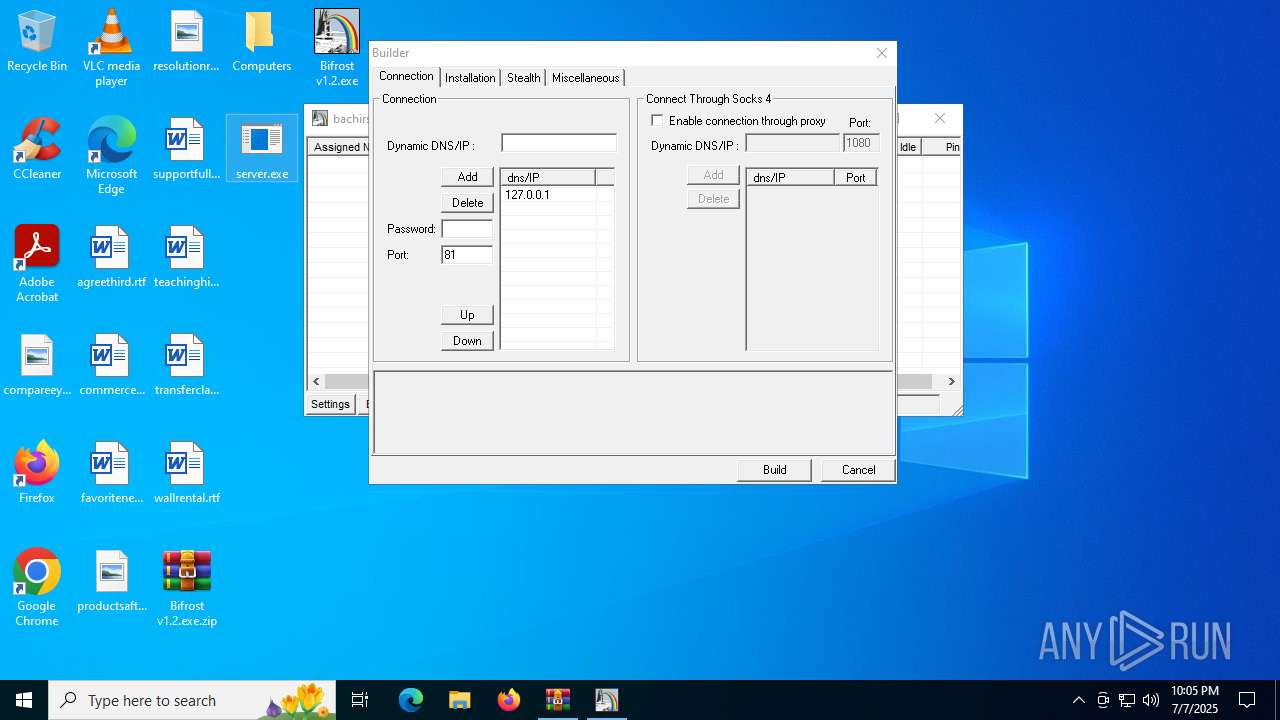Open Google Chrome desktop shortcut
Screen dimensions: 1280x720
pos(37,588)
